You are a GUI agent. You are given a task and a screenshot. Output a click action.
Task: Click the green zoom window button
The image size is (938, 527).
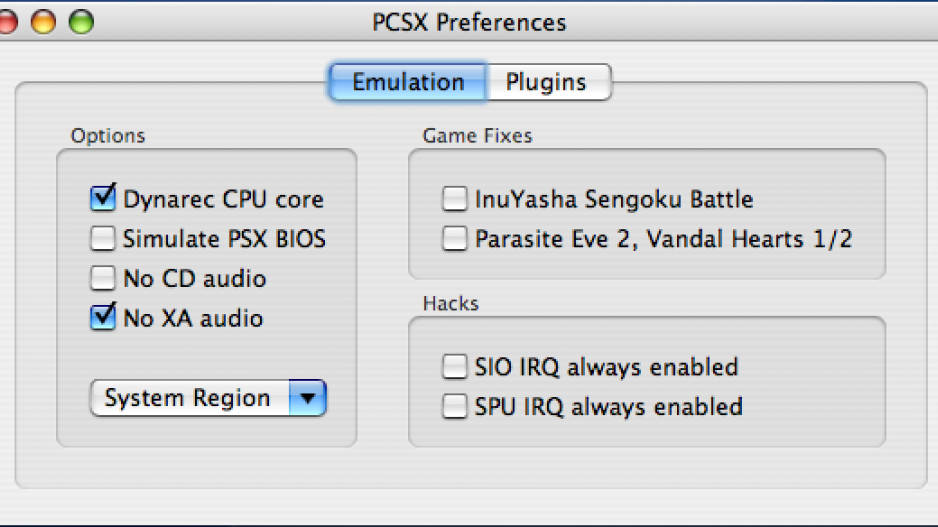(x=80, y=21)
